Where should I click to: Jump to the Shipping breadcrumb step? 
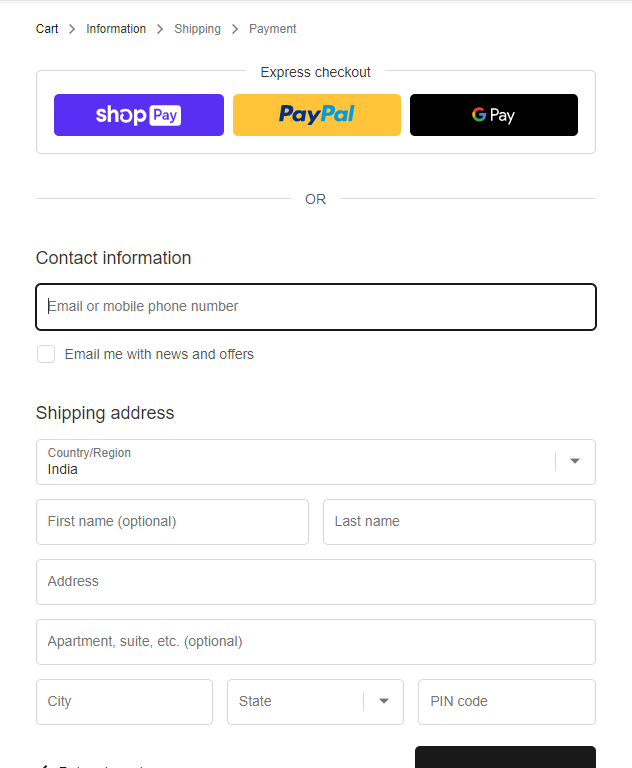click(197, 29)
